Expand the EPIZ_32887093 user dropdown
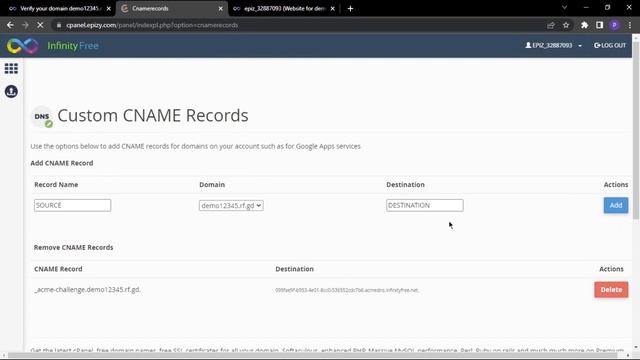The width and height of the screenshot is (640, 360). pyautogui.click(x=553, y=45)
